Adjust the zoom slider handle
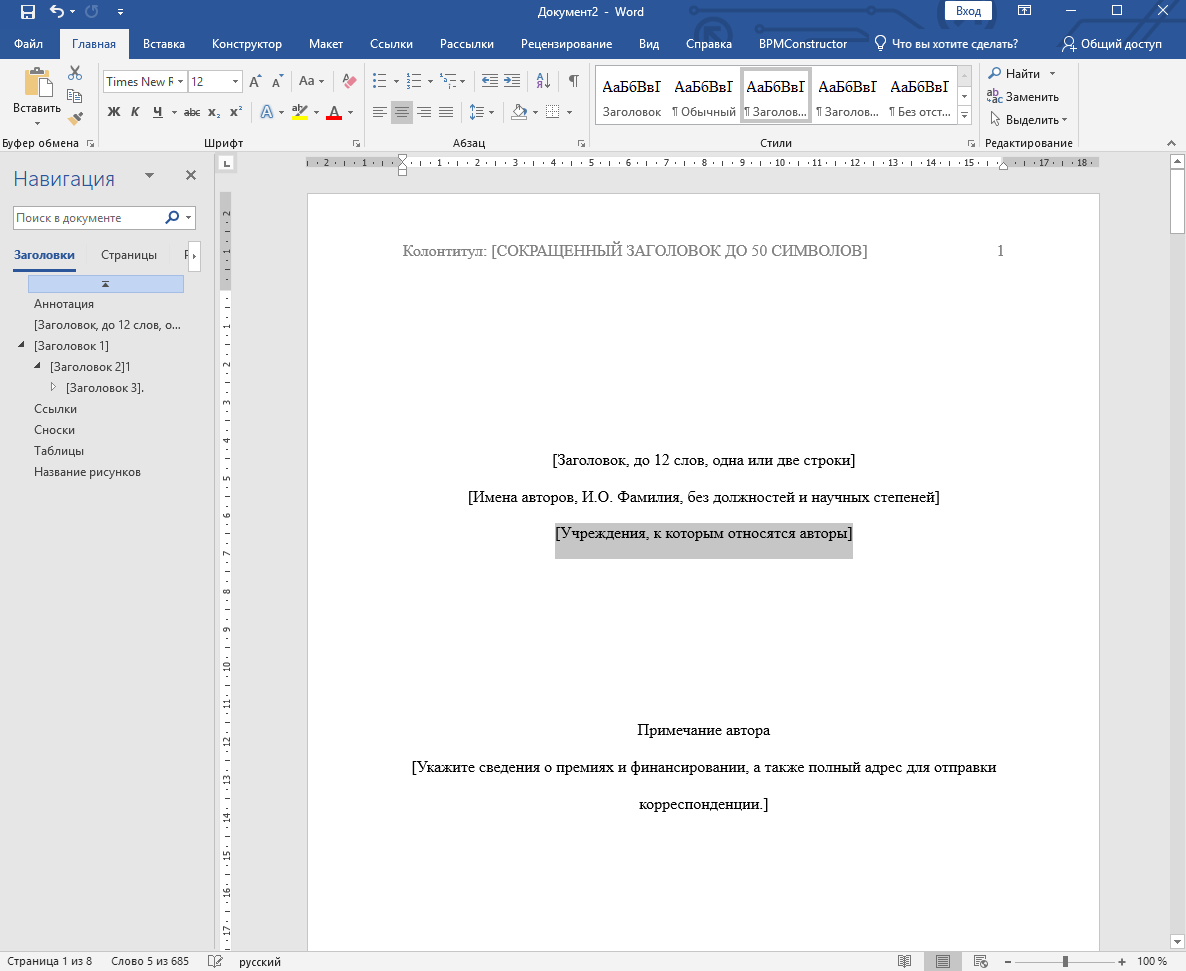The image size is (1186, 971). (x=1065, y=961)
